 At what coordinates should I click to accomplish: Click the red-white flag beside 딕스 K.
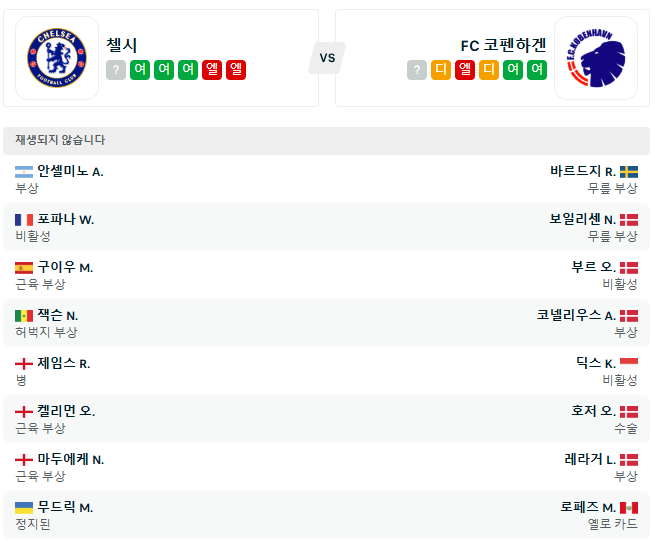[x=629, y=363]
